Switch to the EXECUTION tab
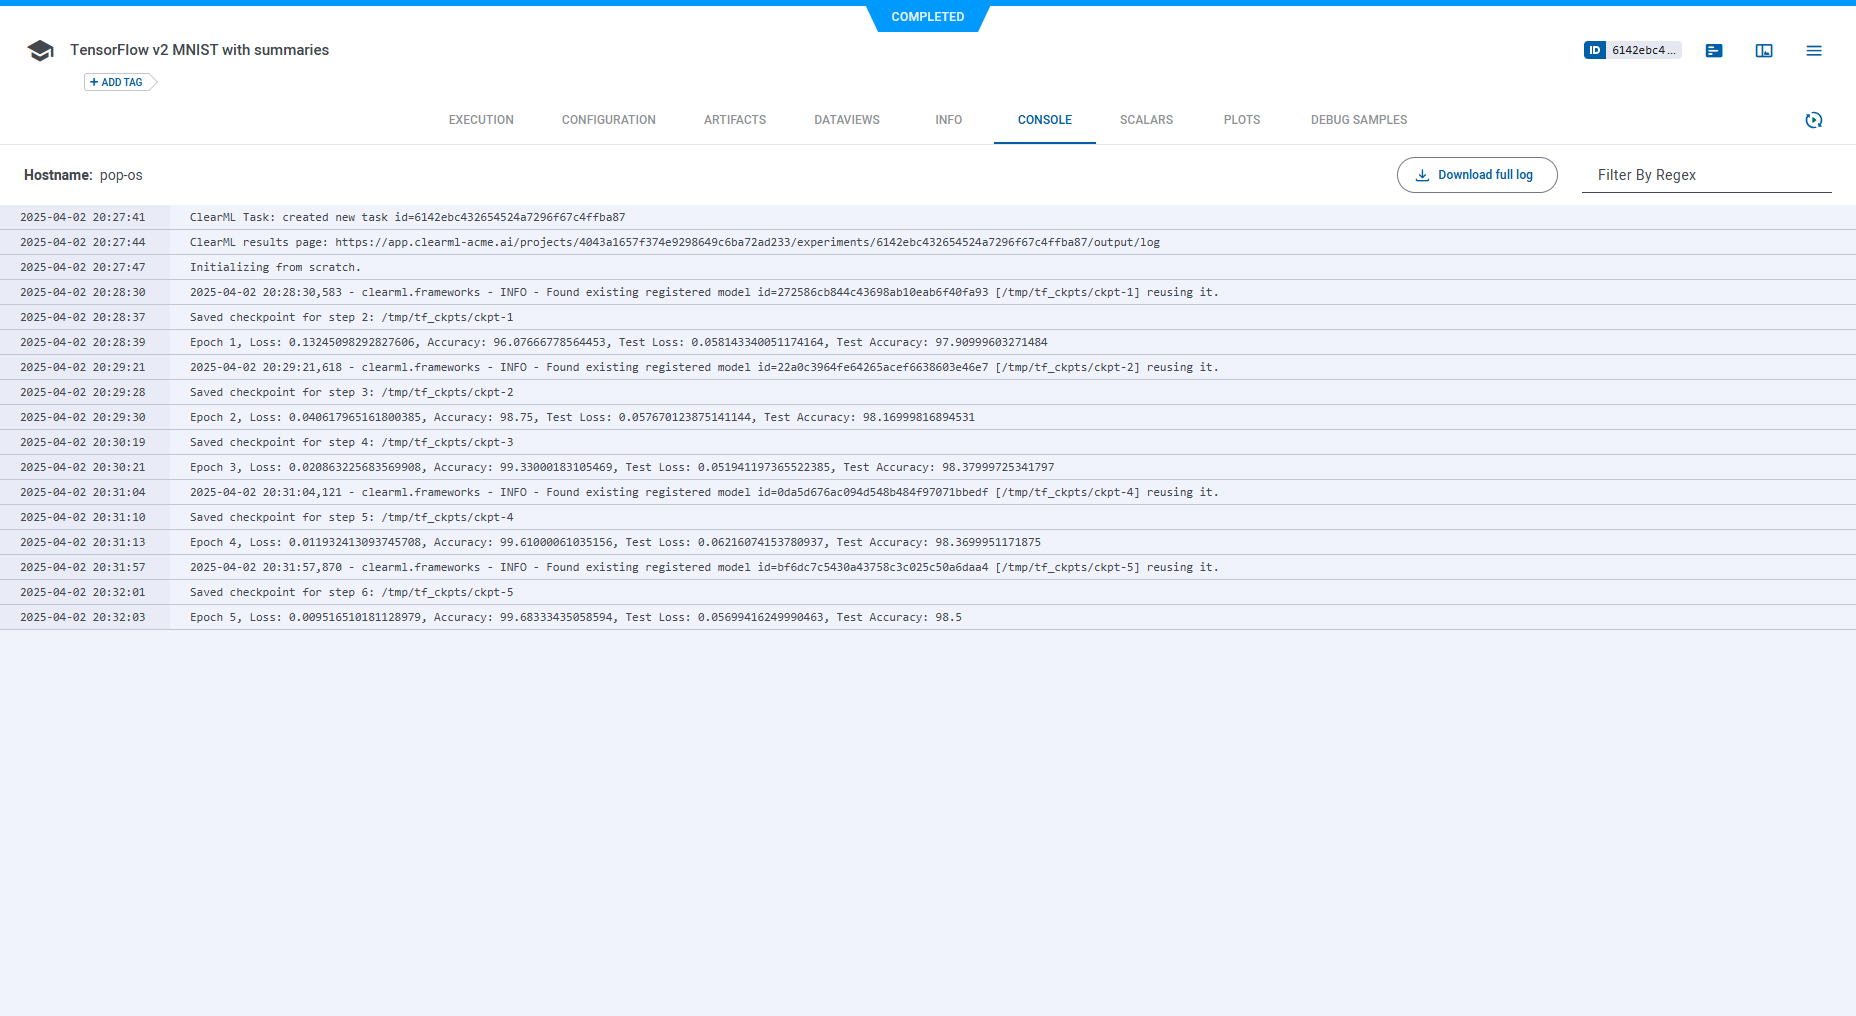 (481, 120)
